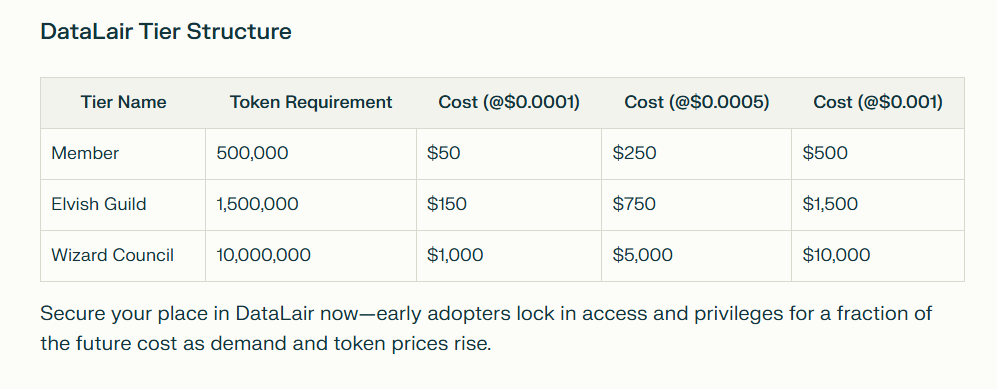Click the Cost (@$0.0005) column header

coord(696,102)
